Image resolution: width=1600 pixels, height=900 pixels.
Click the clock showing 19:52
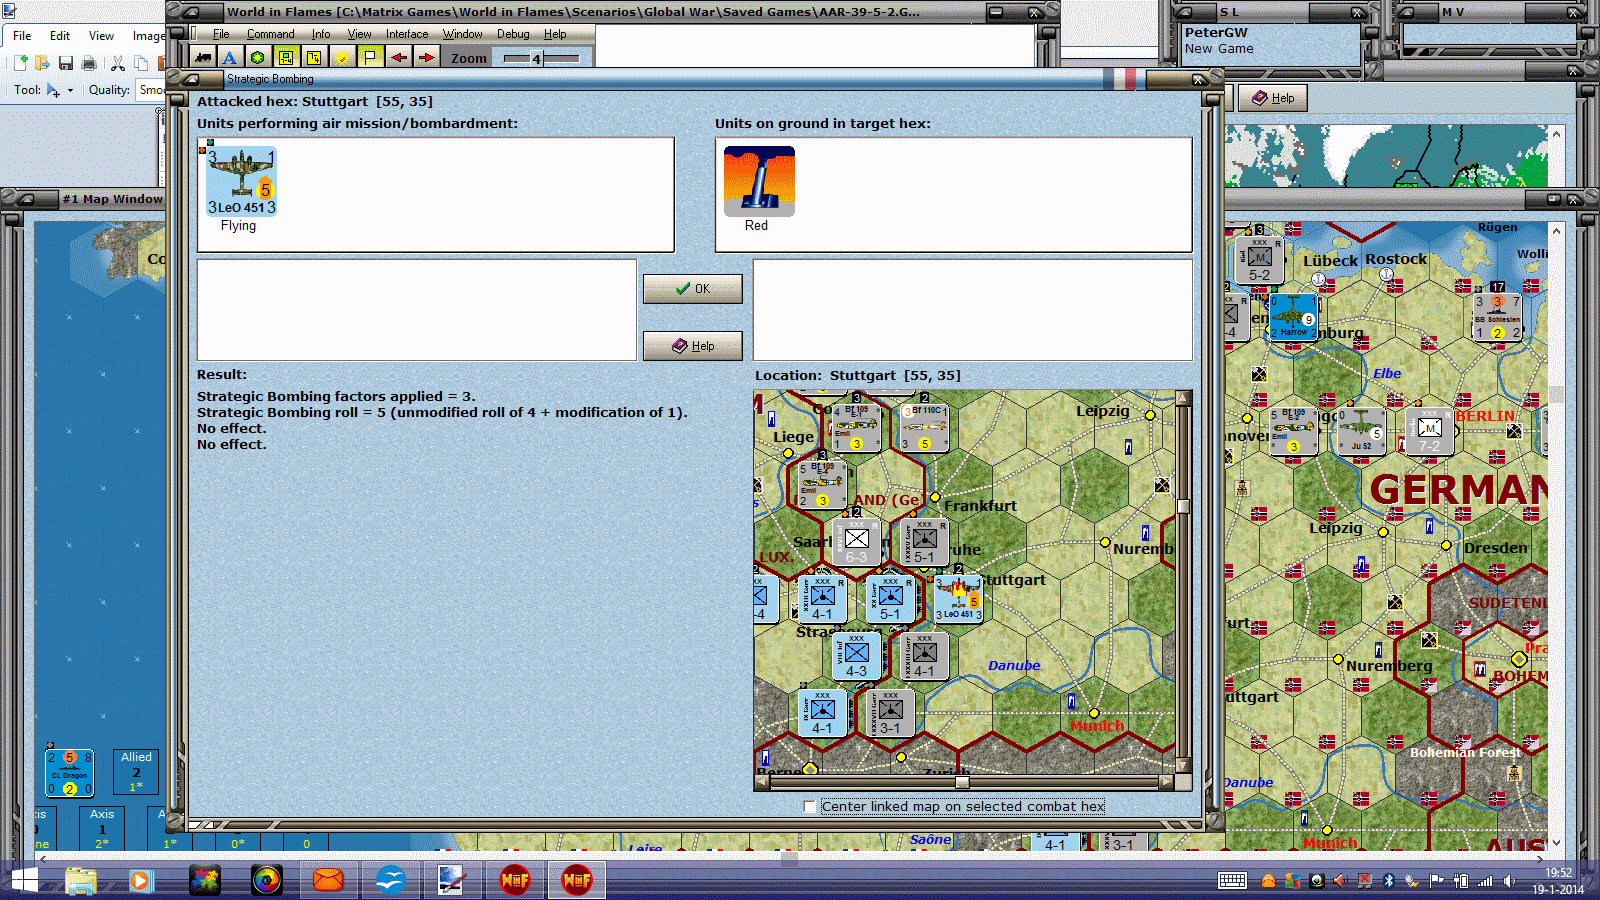point(1558,873)
